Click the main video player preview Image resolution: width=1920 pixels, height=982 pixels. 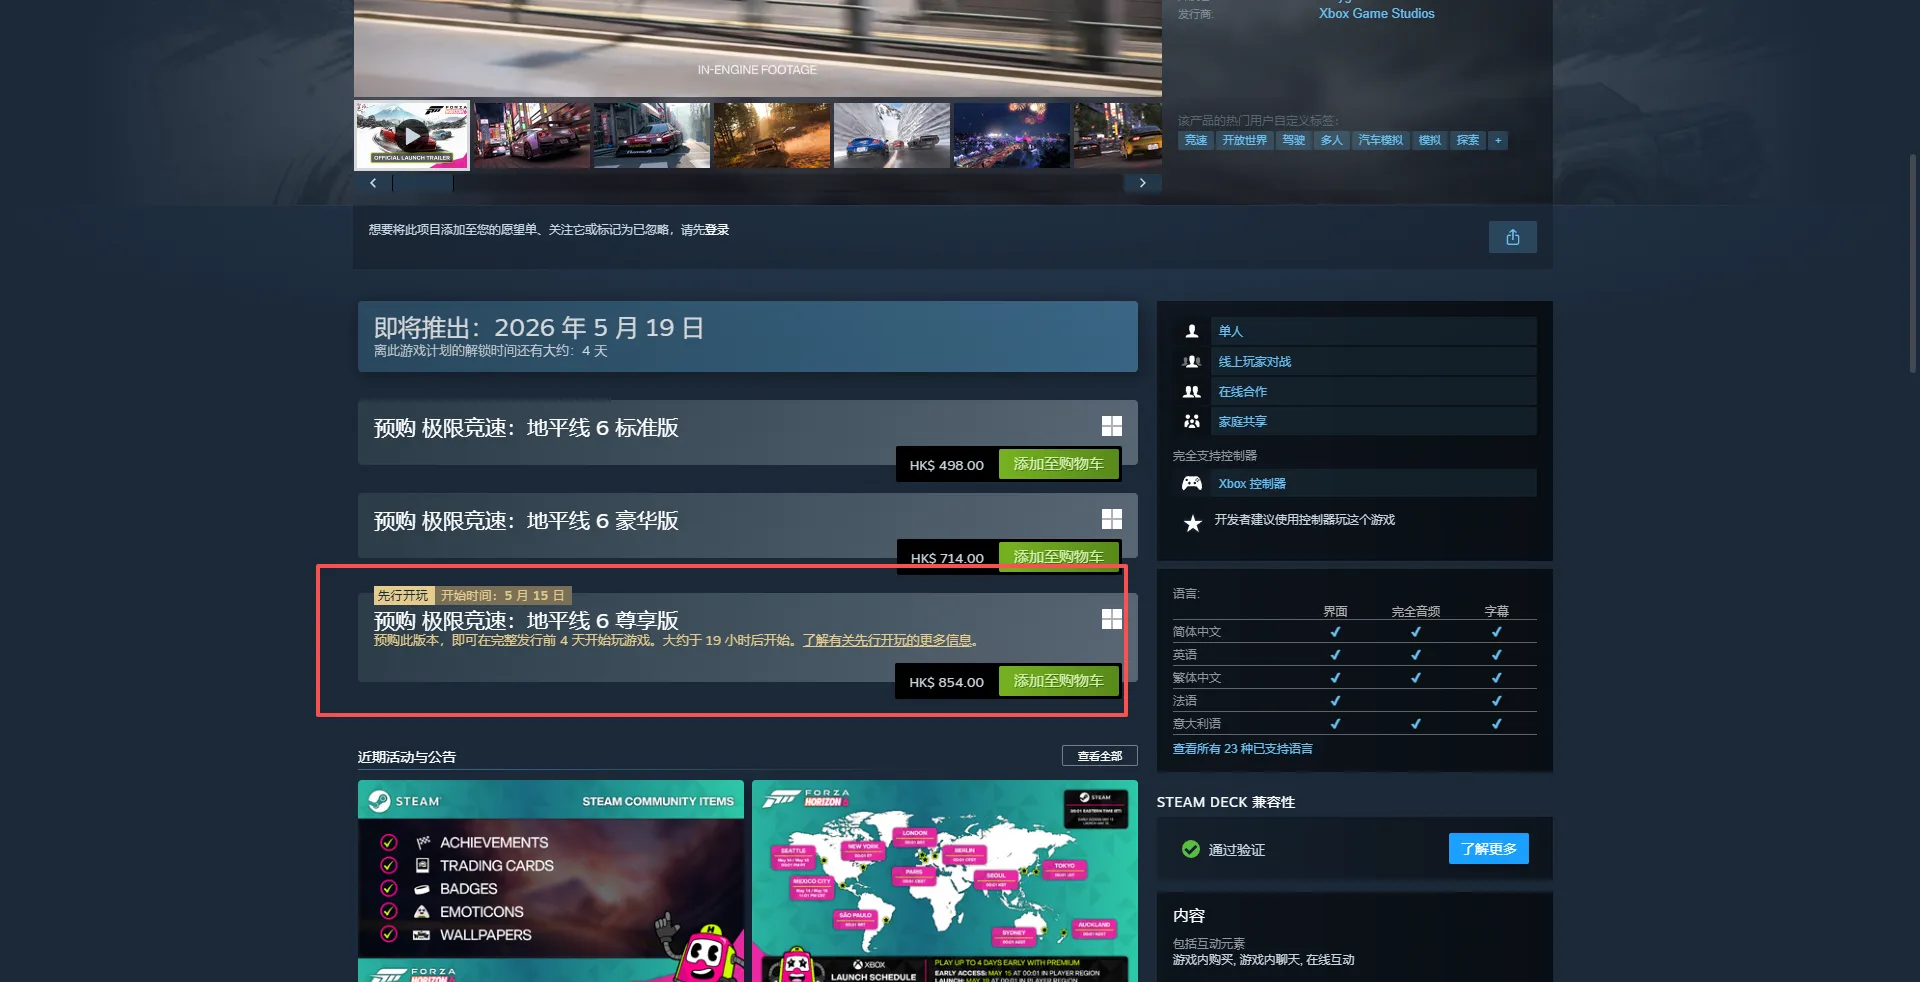757,47
